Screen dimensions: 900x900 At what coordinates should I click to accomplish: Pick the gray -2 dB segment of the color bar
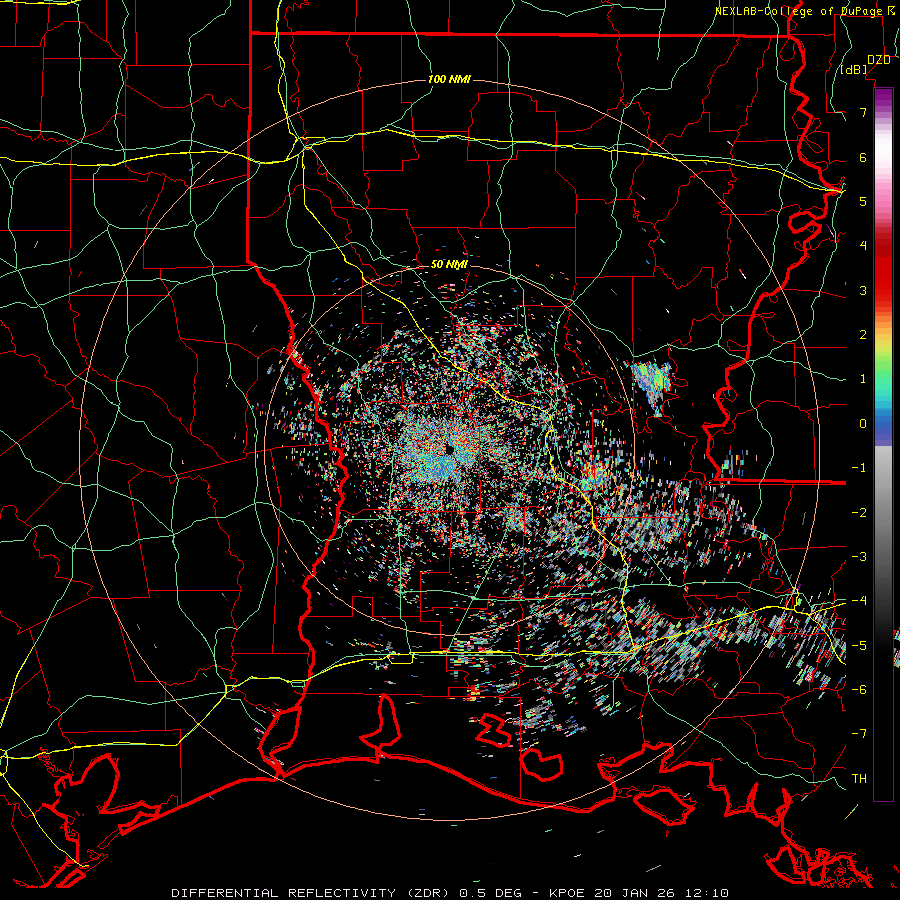tap(883, 512)
